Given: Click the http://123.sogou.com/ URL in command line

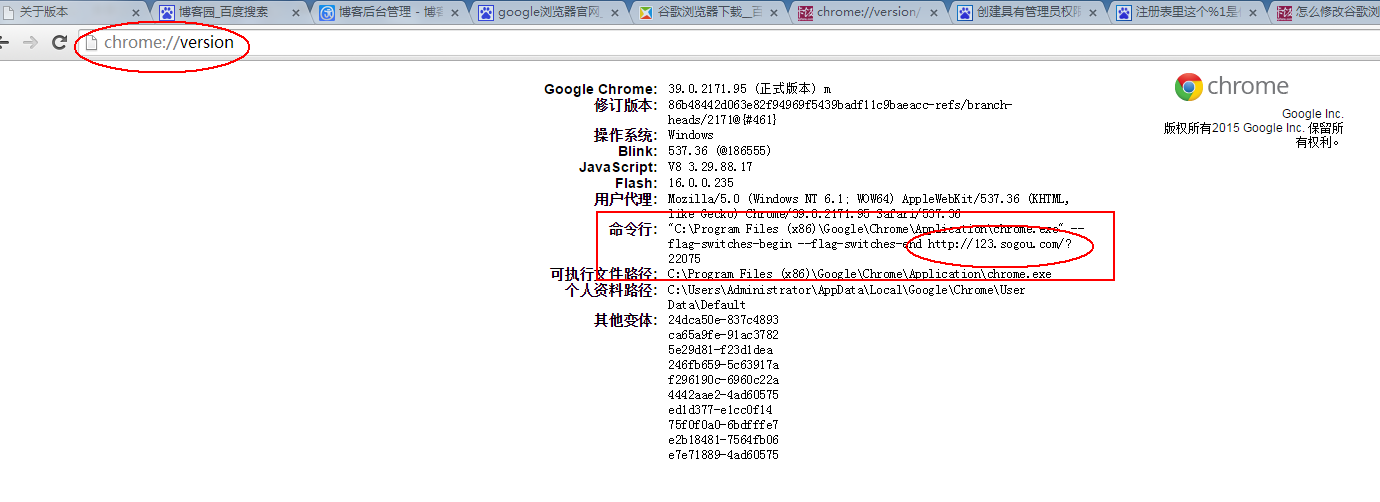Looking at the screenshot, I should point(999,244).
